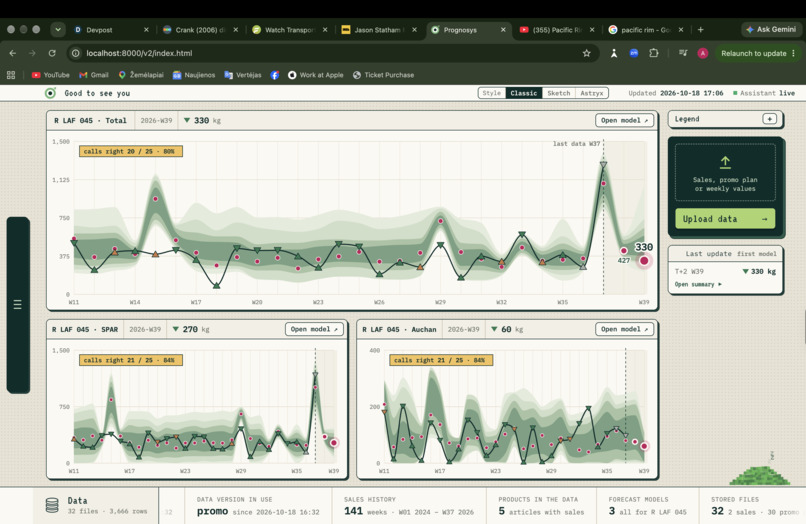Open the Work at Apple bookmark
This screenshot has width=806, height=524.
coord(315,75)
